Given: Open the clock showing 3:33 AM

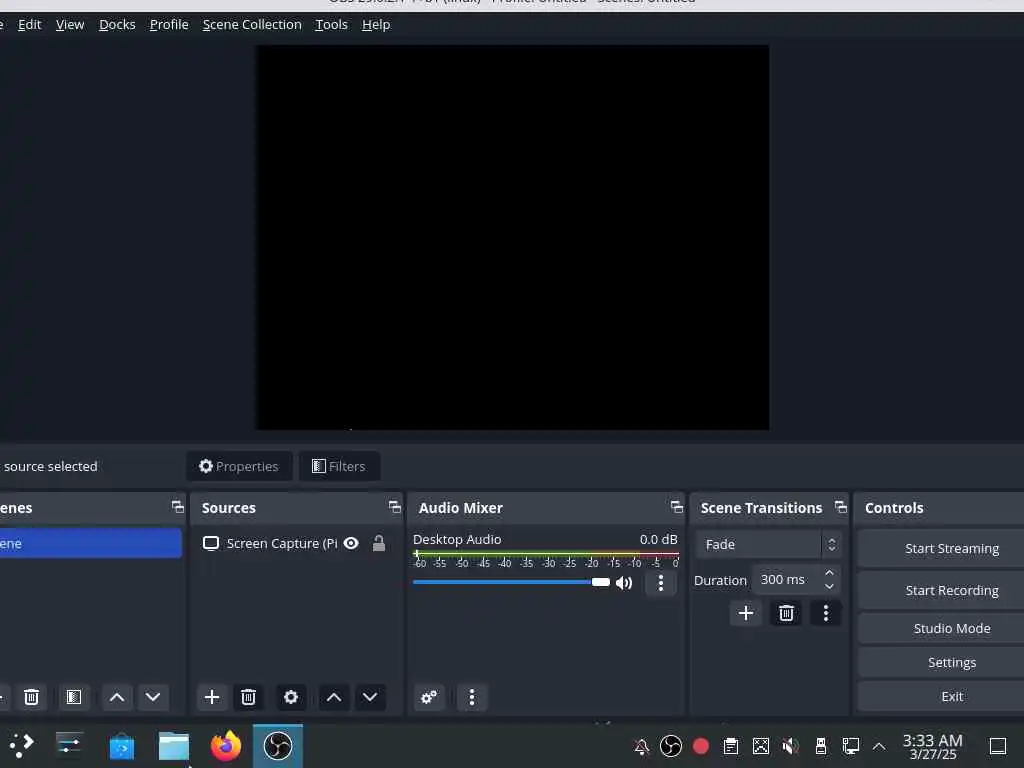Looking at the screenshot, I should [933, 746].
